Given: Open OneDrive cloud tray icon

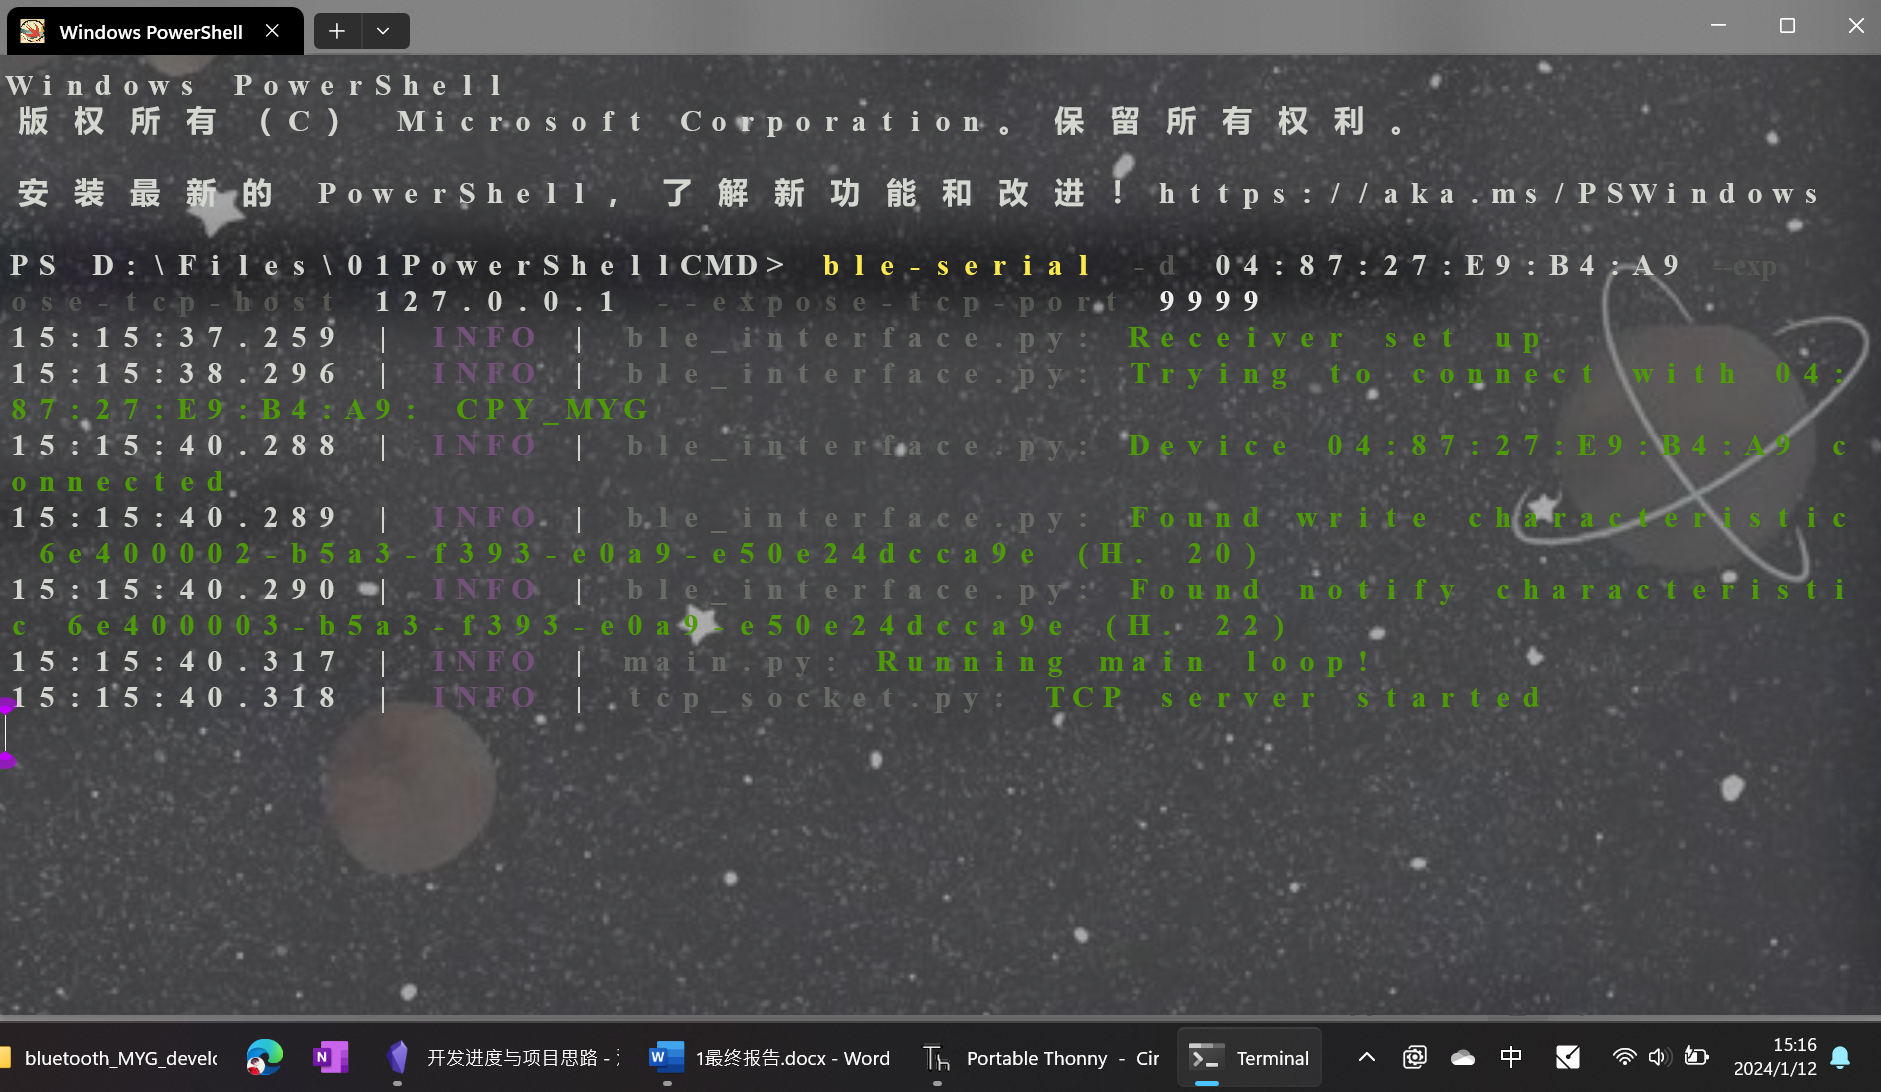Looking at the screenshot, I should coord(1463,1057).
